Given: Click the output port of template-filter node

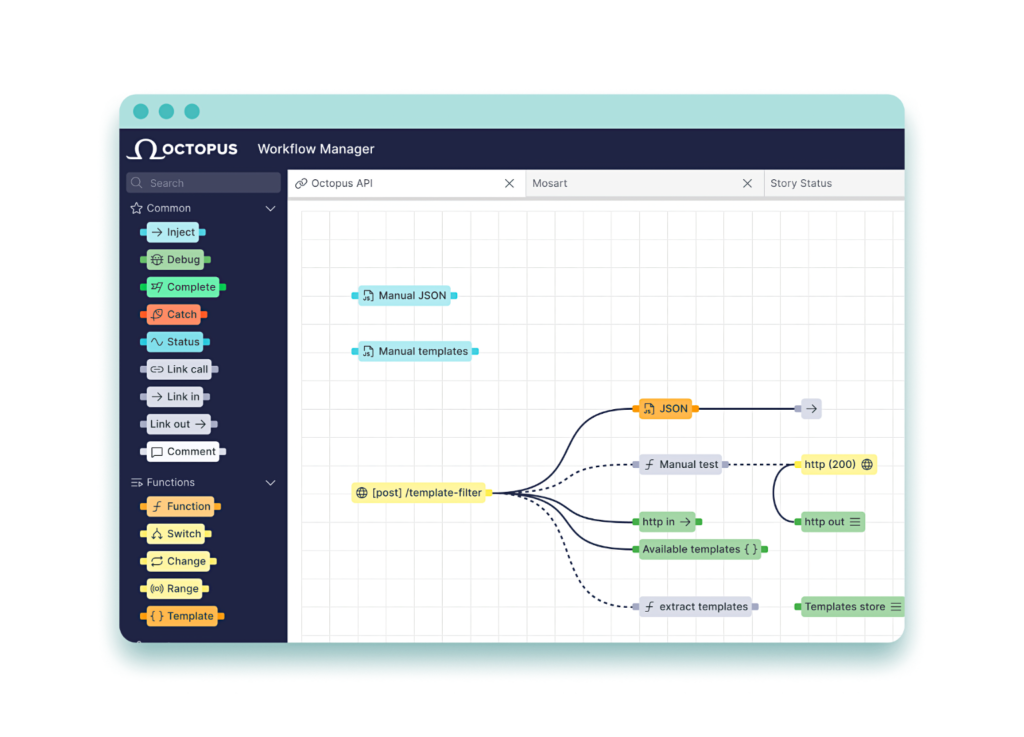Looking at the screenshot, I should click(488, 493).
